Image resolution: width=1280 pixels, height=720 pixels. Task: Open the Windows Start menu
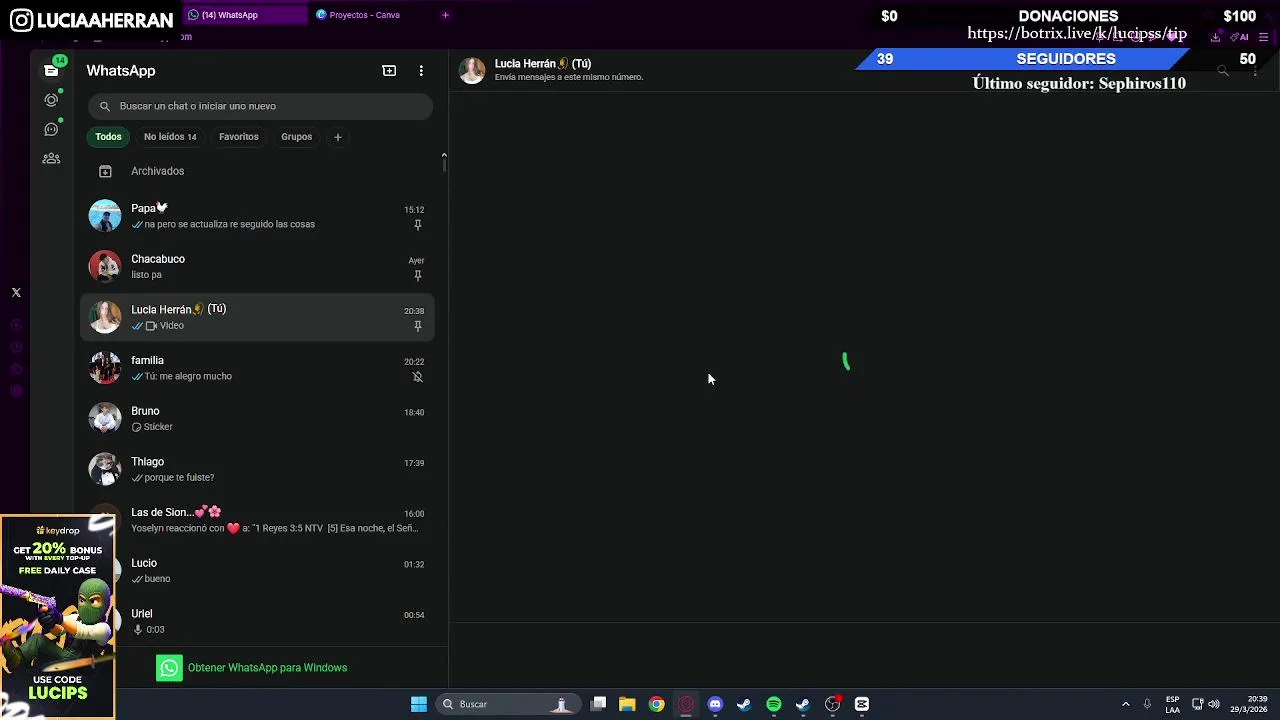point(419,704)
